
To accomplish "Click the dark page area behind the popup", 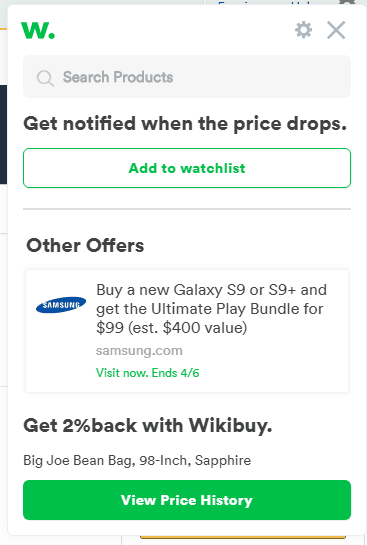I will pos(3,135).
